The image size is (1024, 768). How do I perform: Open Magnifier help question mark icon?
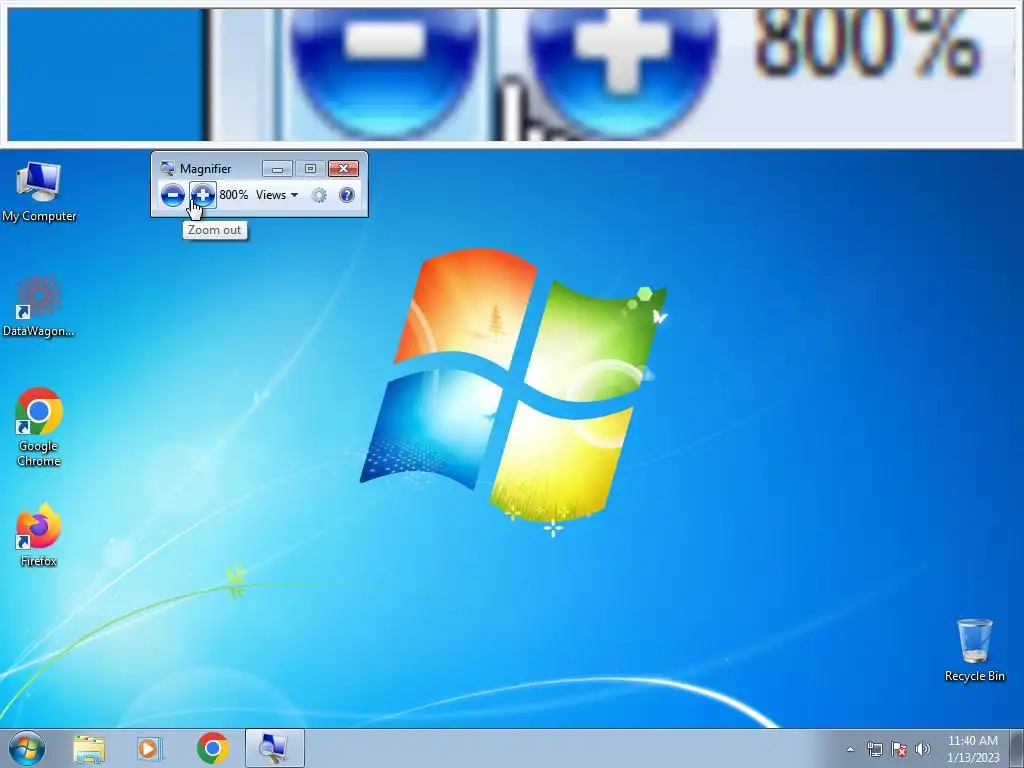[347, 195]
